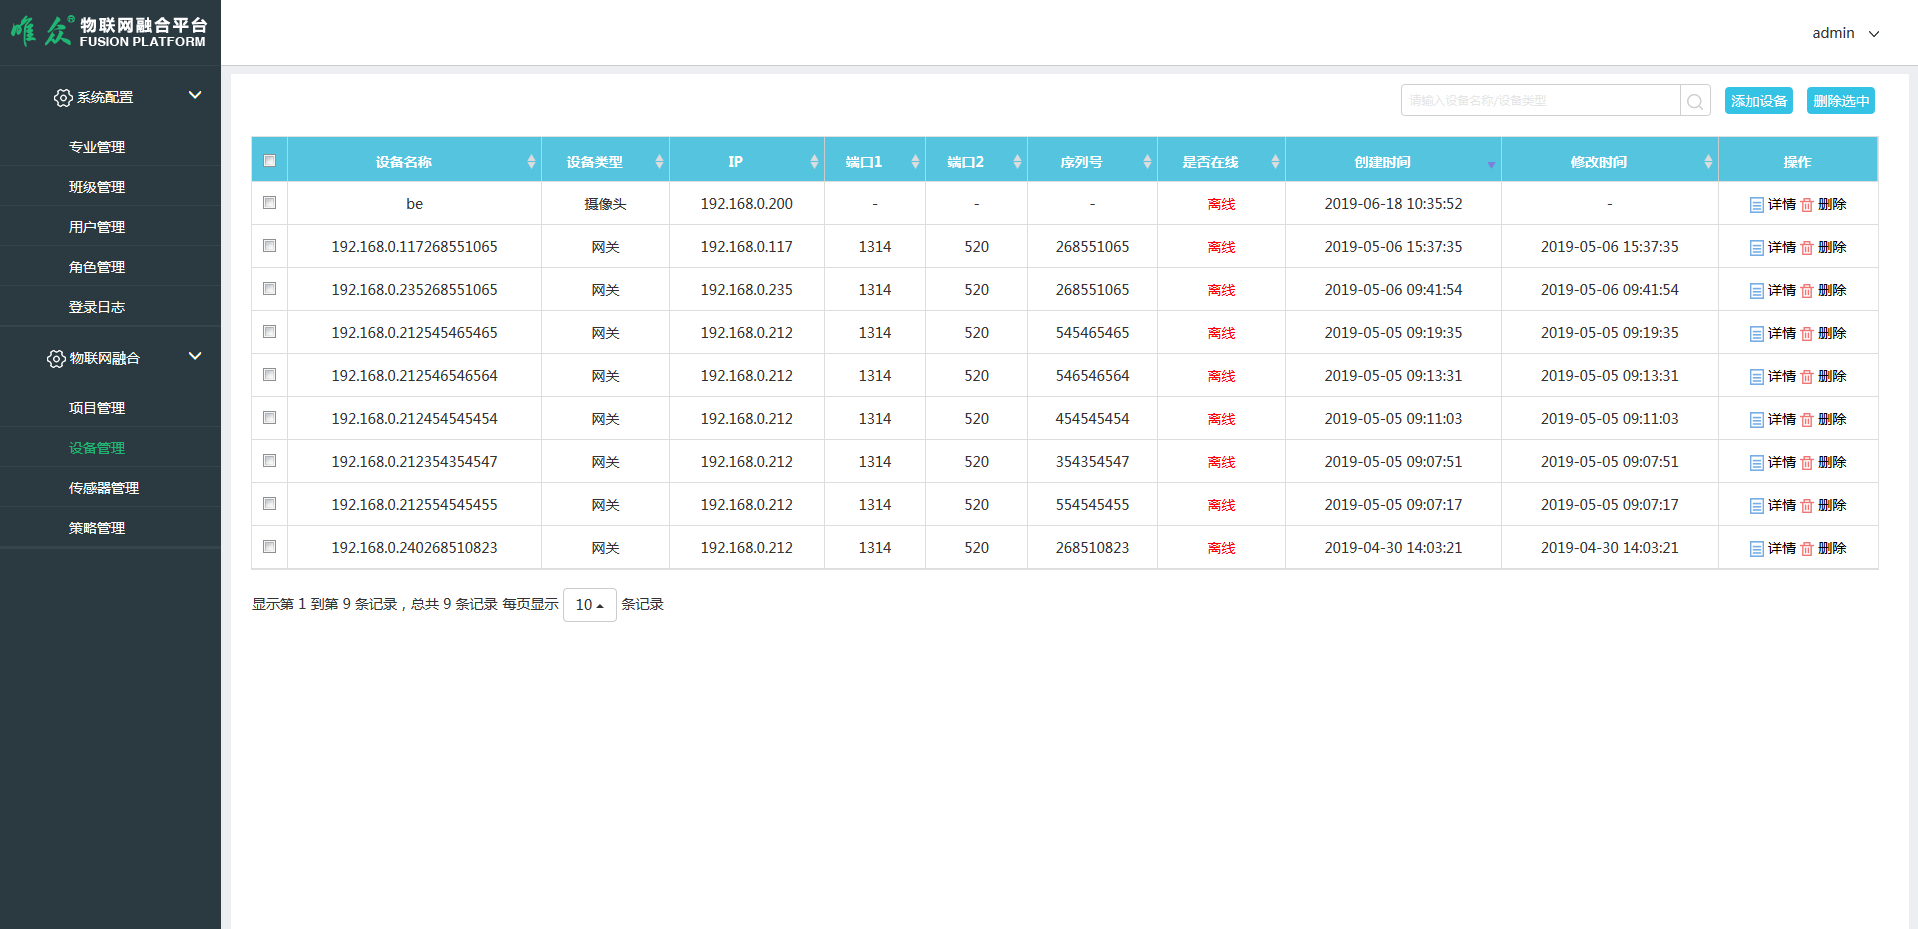Screen dimensions: 1918x929
Task: Click the 添加设备 button
Action: (x=1759, y=101)
